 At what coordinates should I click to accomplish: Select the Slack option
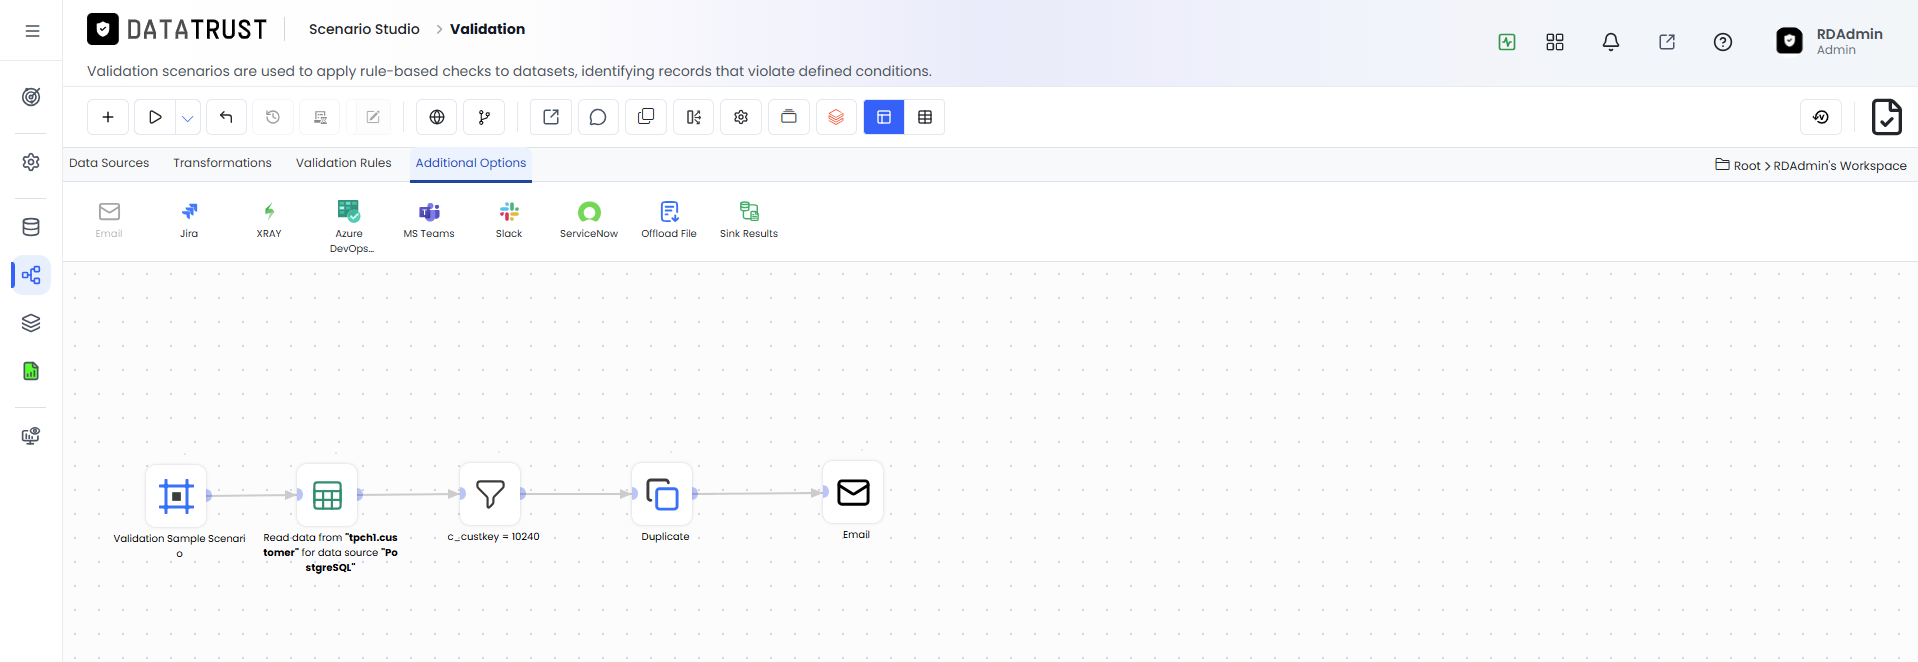(x=509, y=220)
